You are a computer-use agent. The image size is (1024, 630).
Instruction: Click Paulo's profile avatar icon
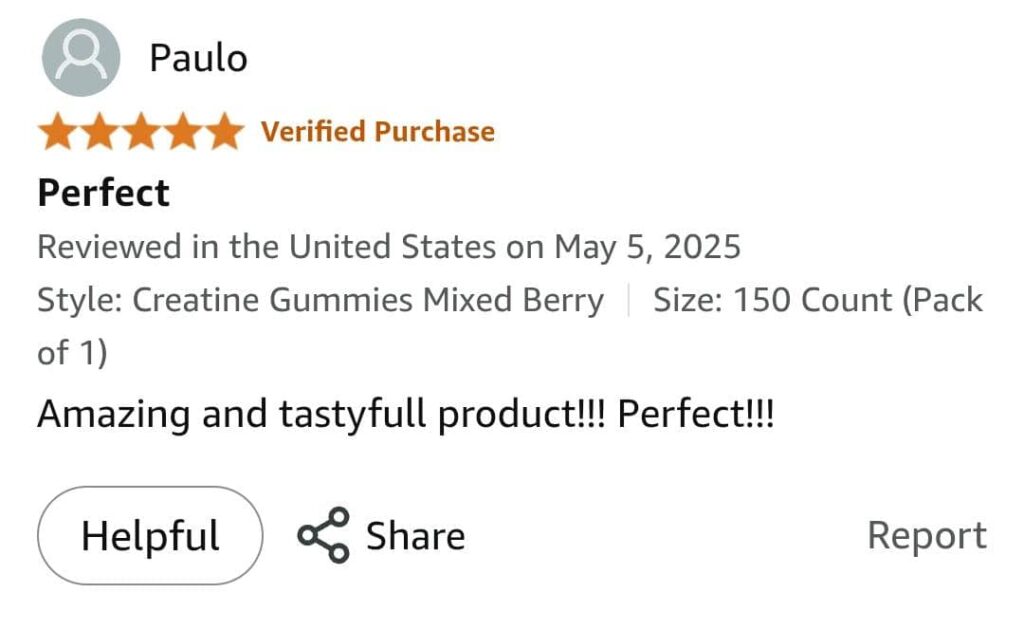point(81,58)
